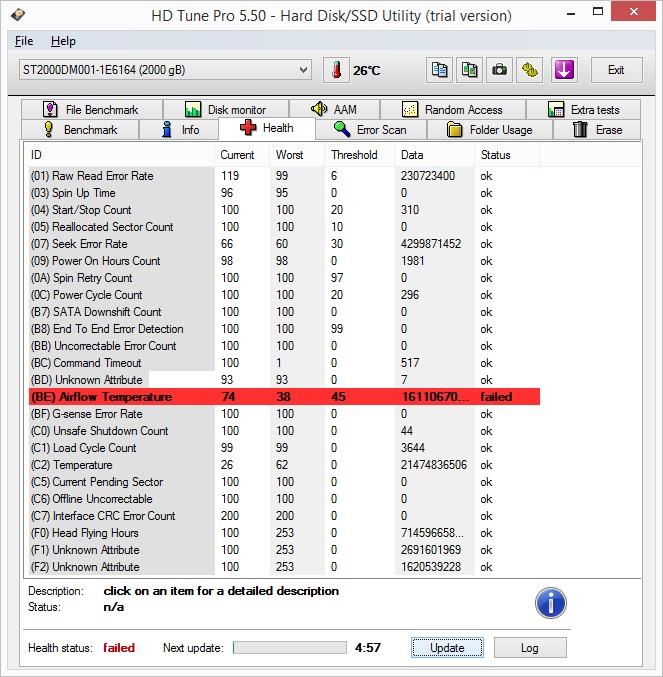
Task: Select the (01) Raw Read Error Rate row
Action: click(284, 176)
